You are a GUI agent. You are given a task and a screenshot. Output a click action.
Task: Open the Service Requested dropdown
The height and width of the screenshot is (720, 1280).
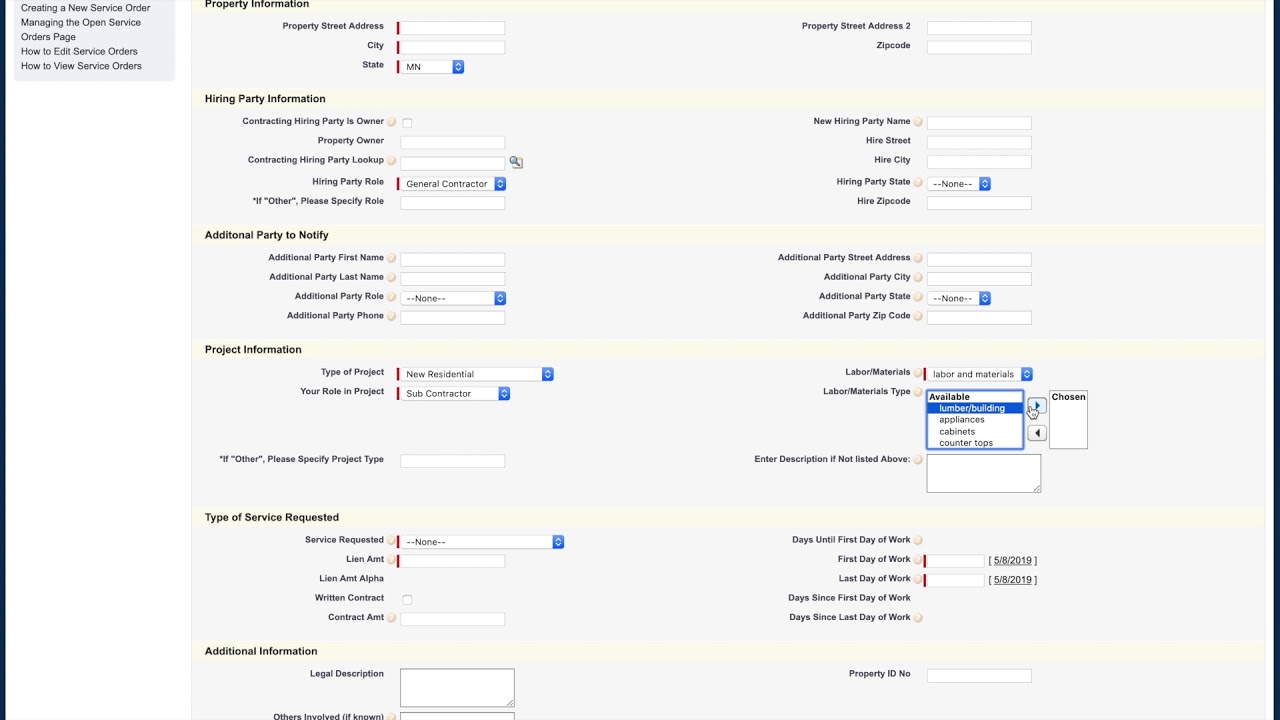click(482, 542)
